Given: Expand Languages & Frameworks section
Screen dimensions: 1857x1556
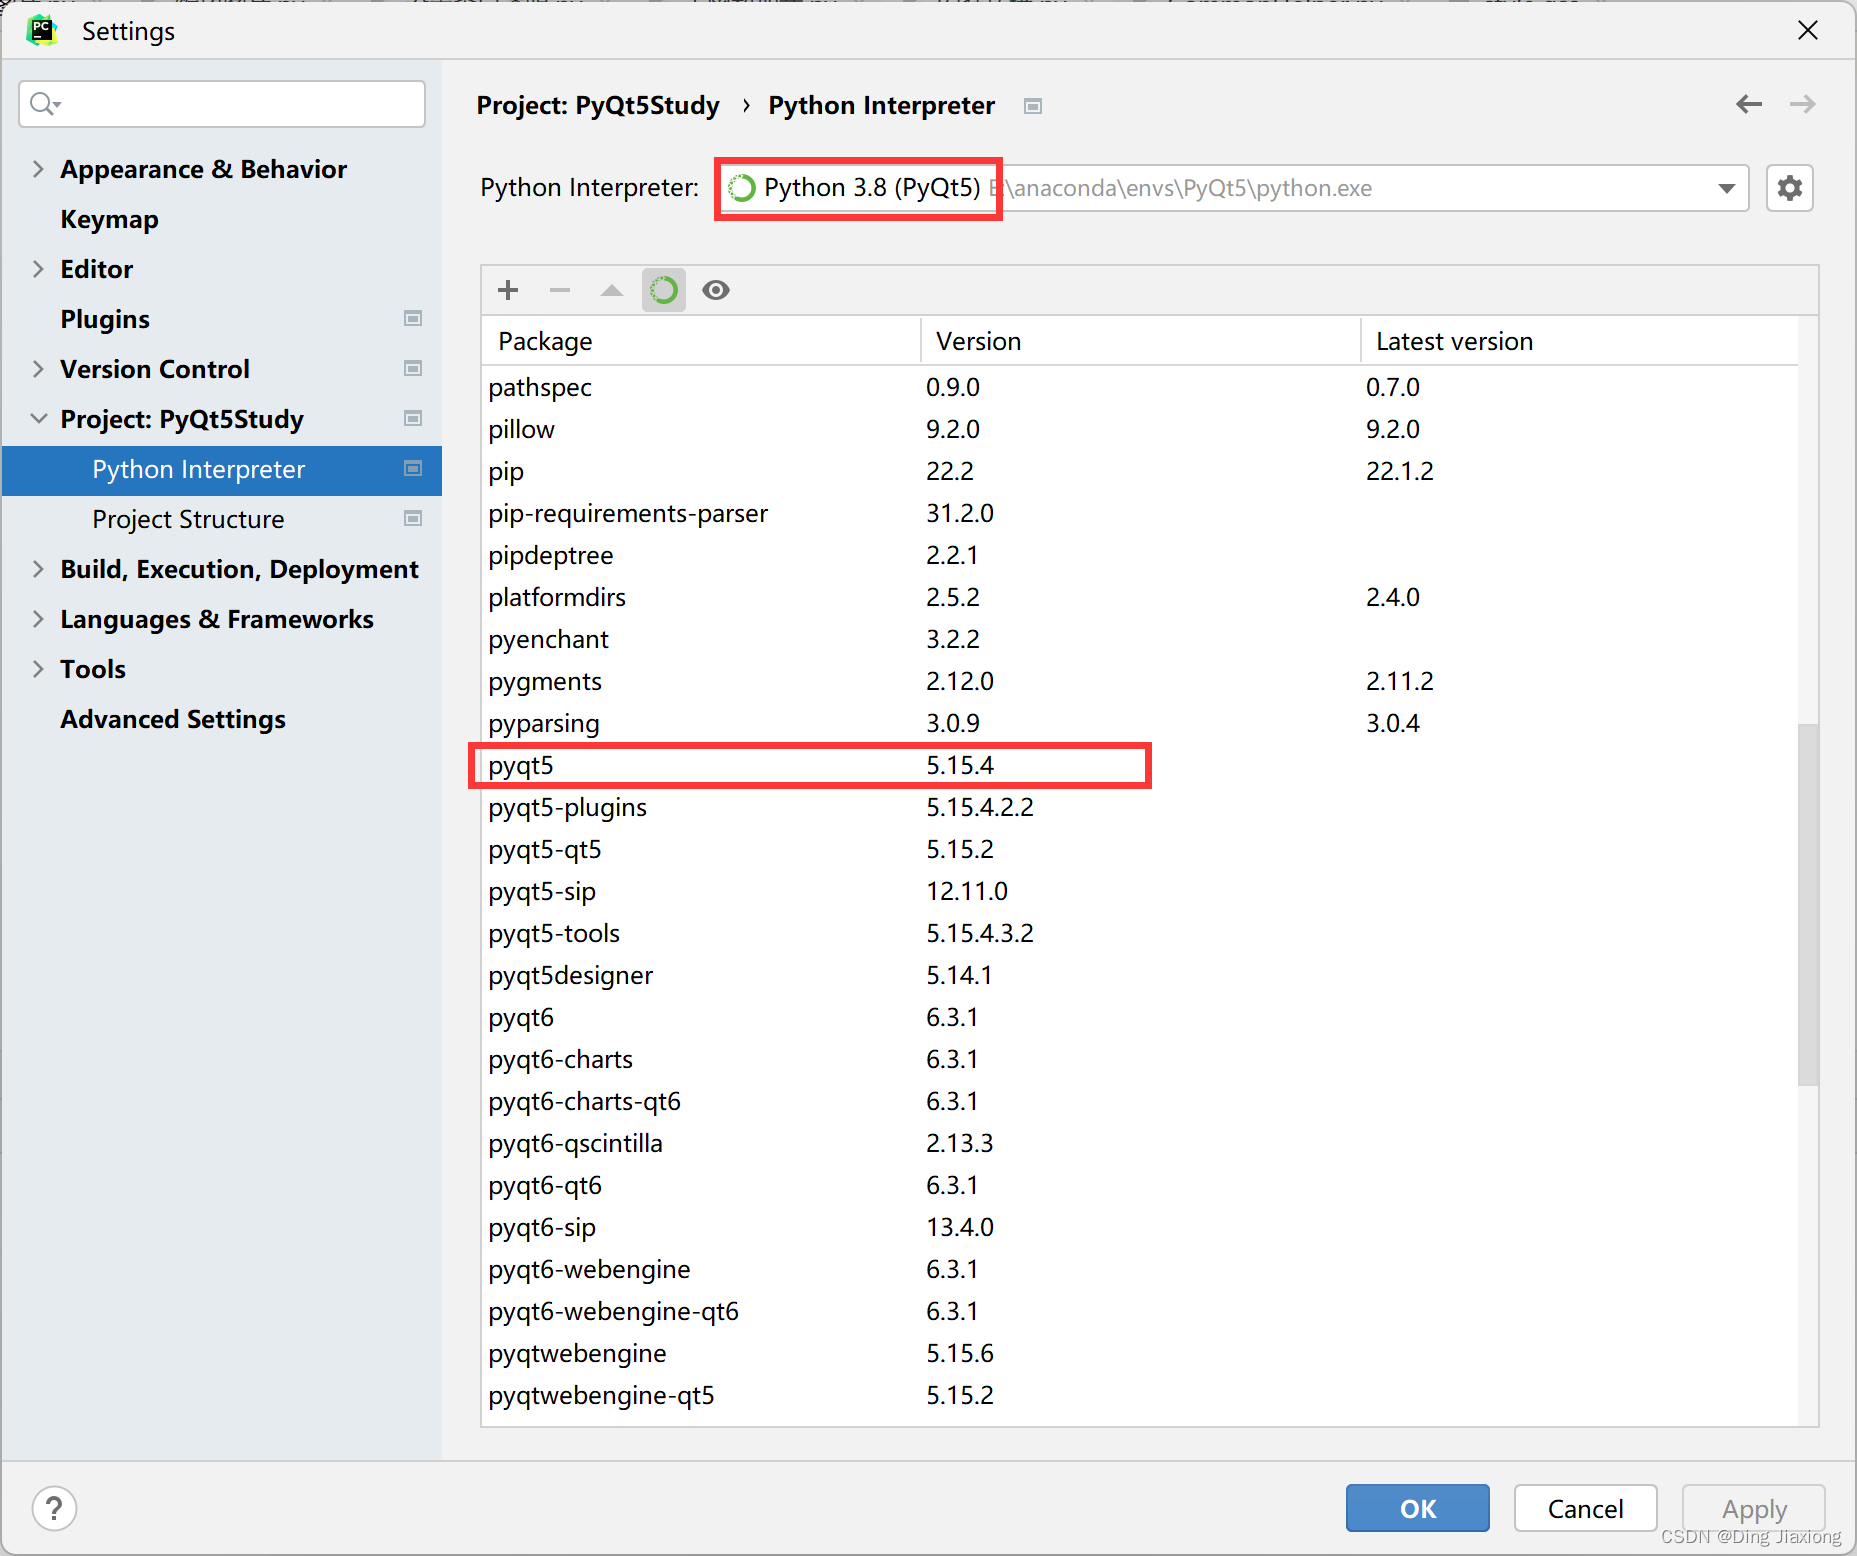Looking at the screenshot, I should click(x=38, y=619).
